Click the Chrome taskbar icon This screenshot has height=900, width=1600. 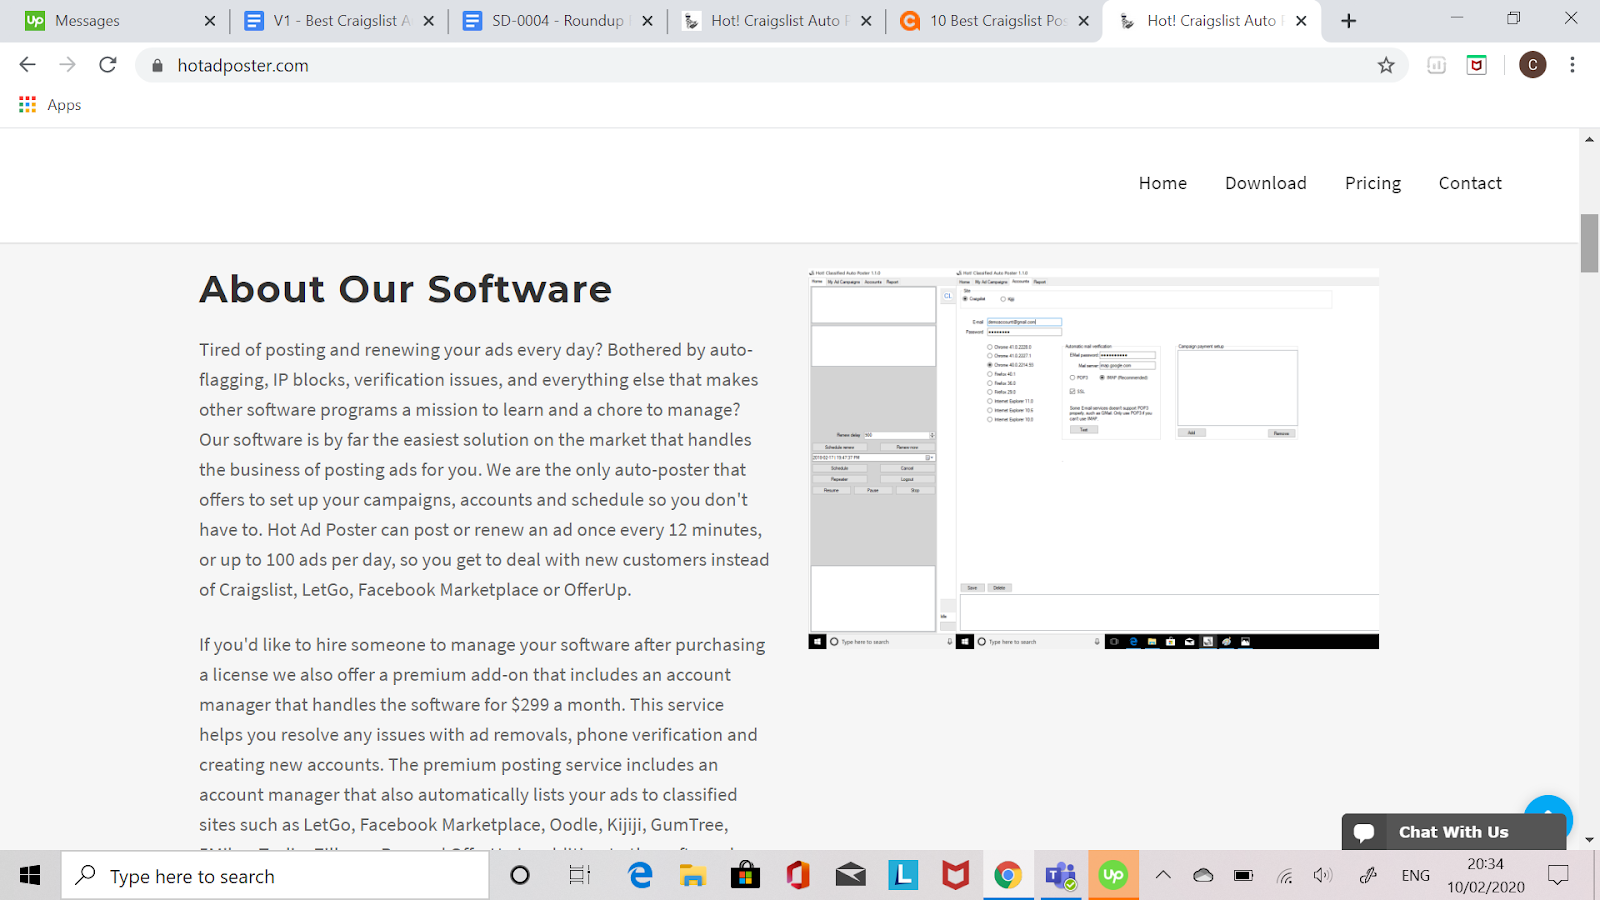point(1008,876)
